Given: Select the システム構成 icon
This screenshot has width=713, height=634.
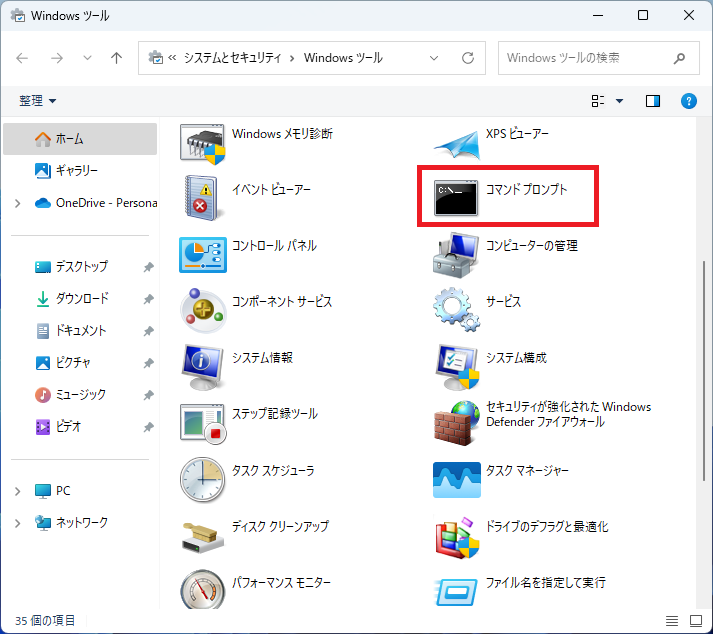Looking at the screenshot, I should point(457,367).
